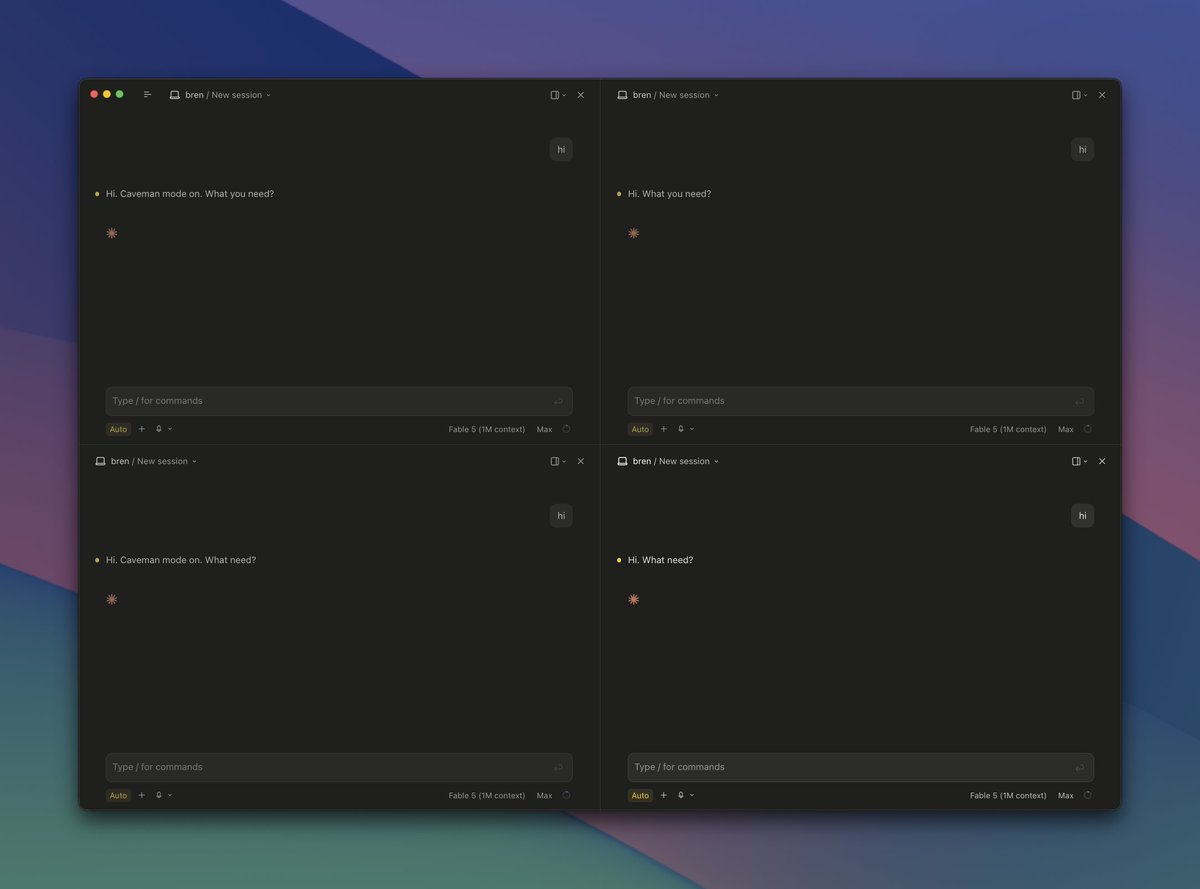Toggle the sidebar list icon beside traffic lights
This screenshot has width=1200, height=889.
[147, 95]
